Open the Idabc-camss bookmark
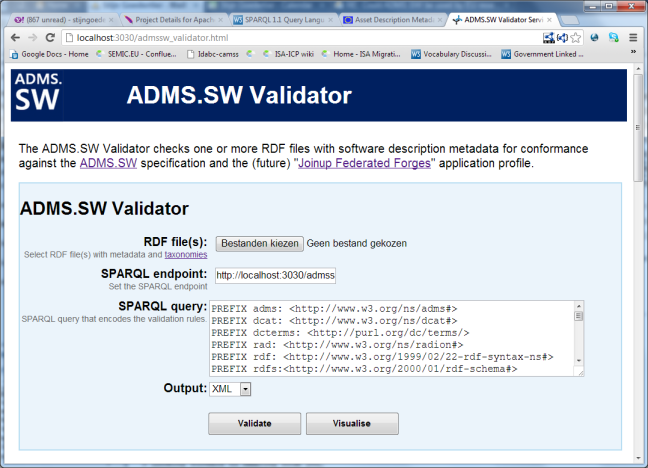The height and width of the screenshot is (468, 648). 213,54
